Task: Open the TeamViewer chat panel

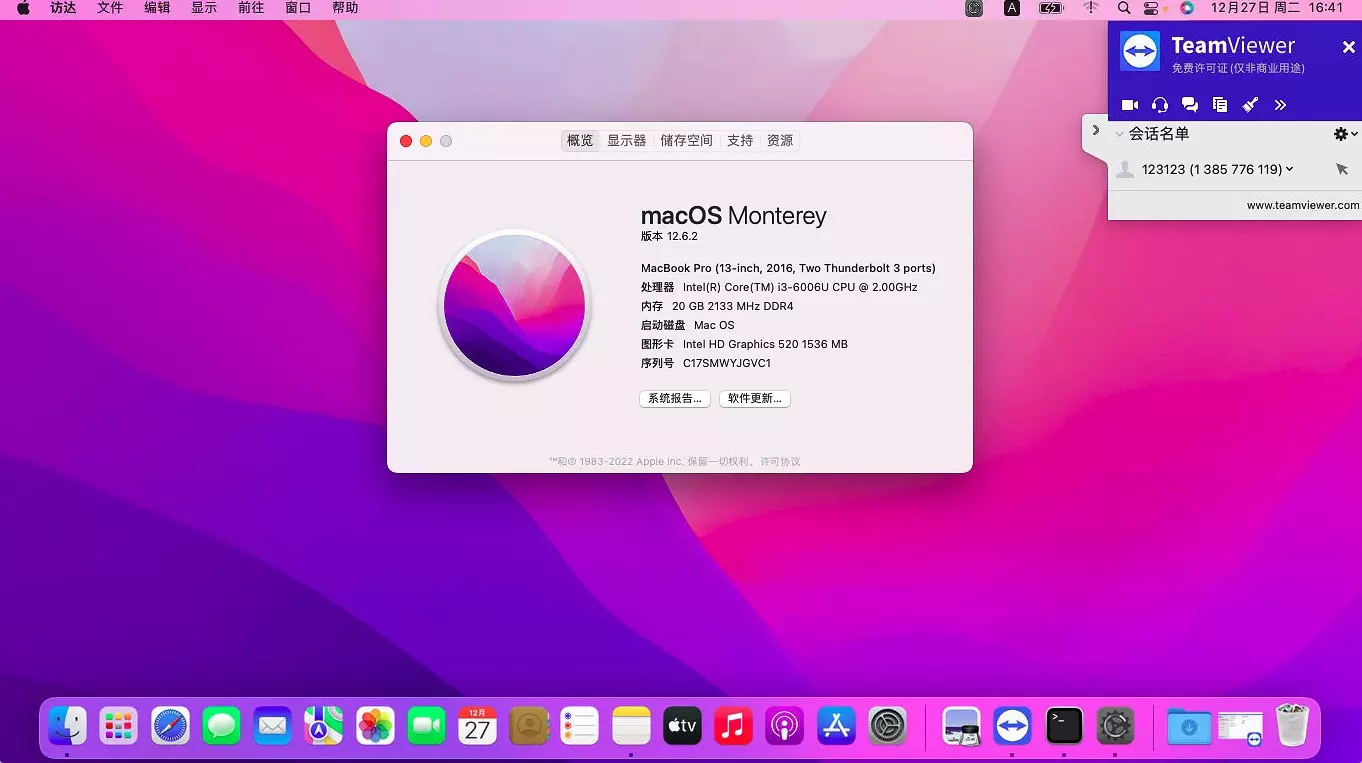Action: tap(1190, 104)
